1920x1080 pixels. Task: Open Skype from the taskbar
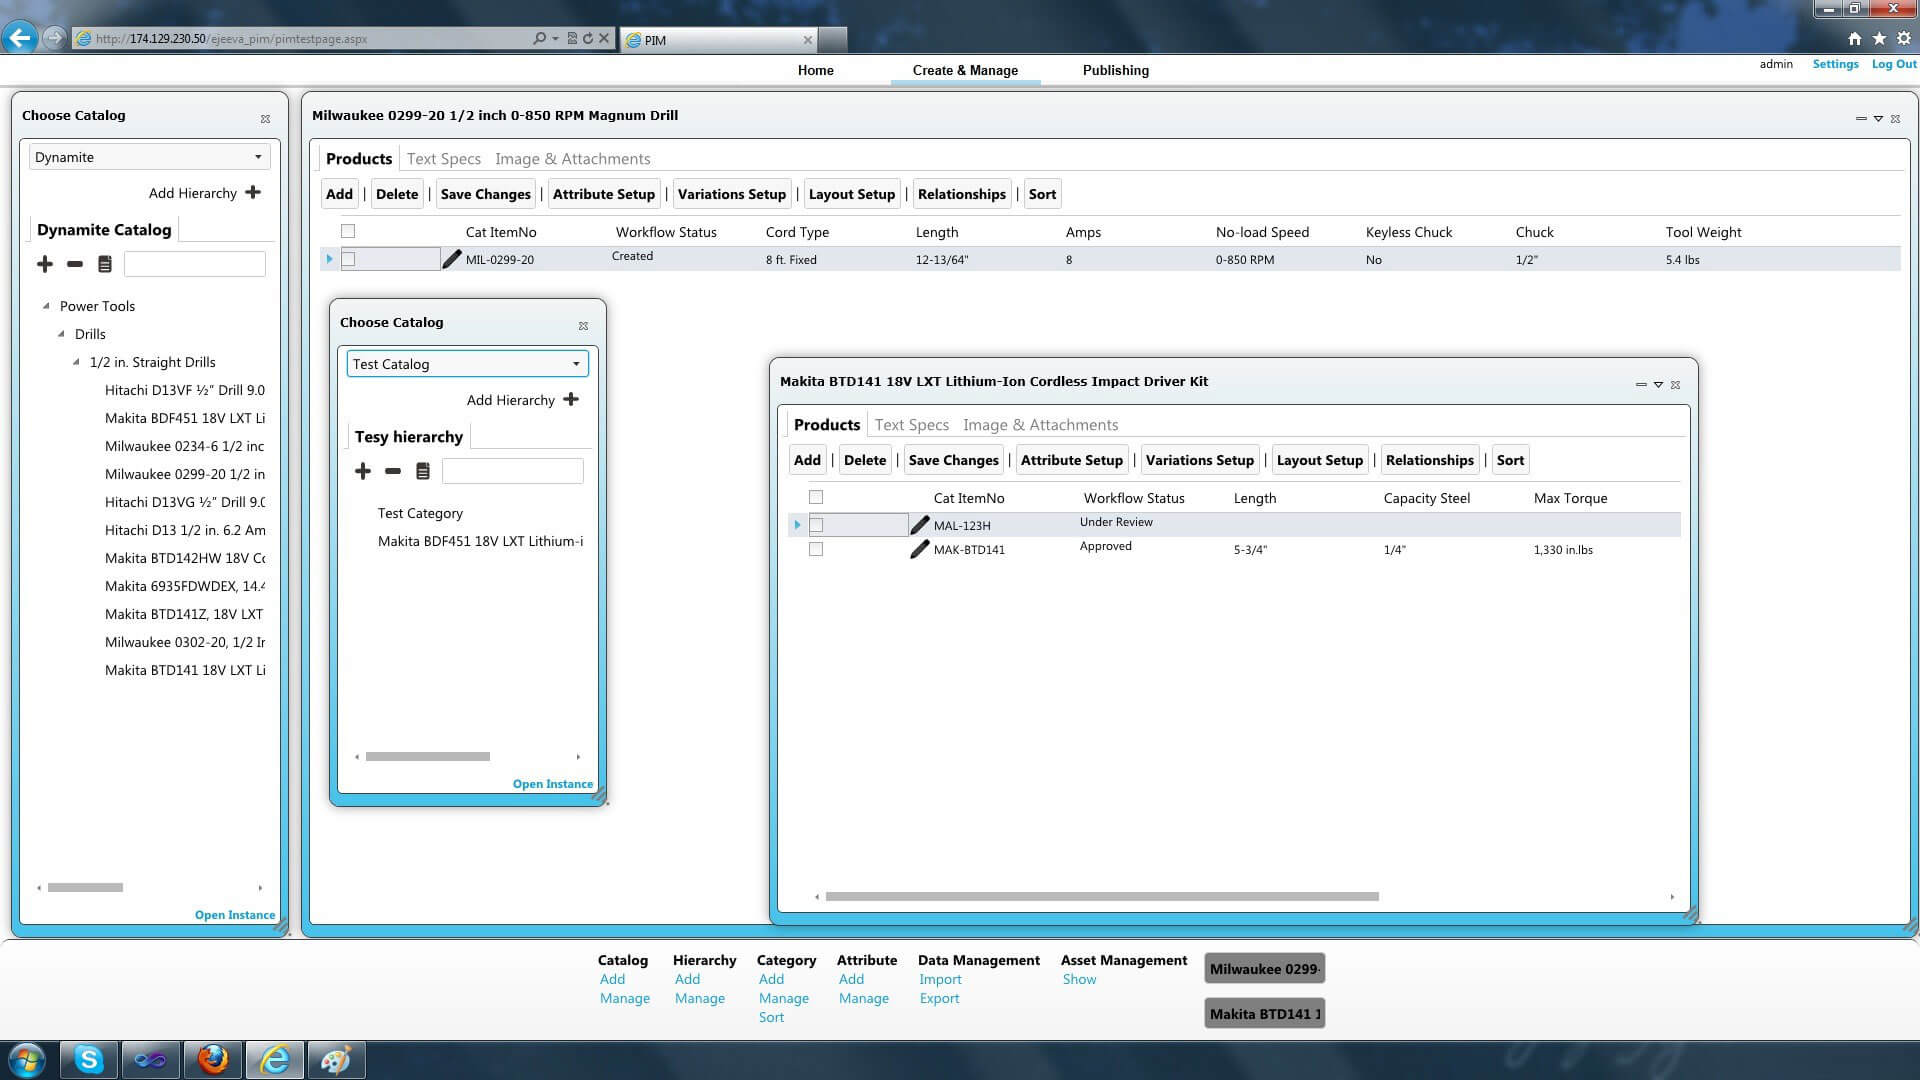click(x=89, y=1060)
